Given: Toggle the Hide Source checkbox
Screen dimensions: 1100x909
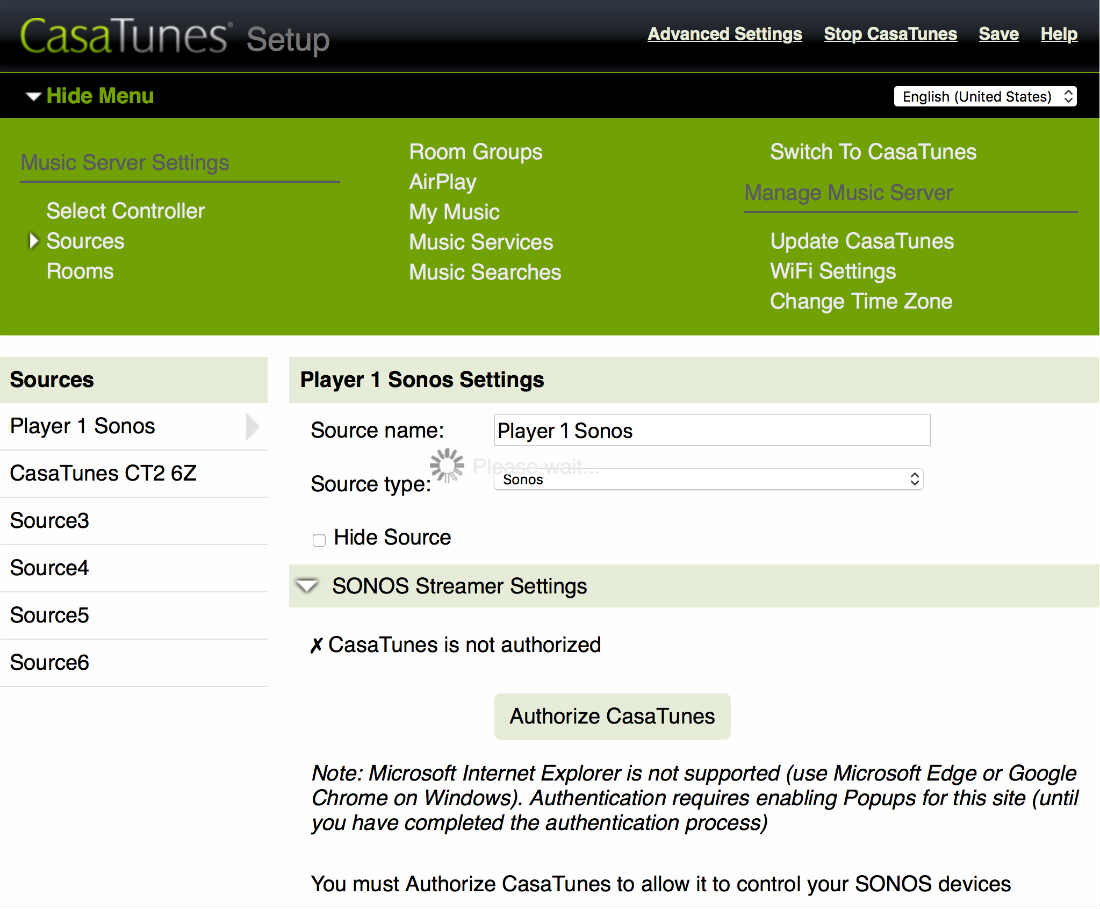Looking at the screenshot, I should (x=319, y=539).
